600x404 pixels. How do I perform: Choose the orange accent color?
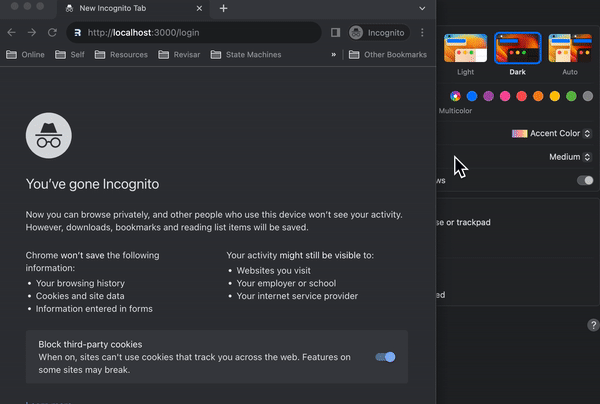pos(538,96)
